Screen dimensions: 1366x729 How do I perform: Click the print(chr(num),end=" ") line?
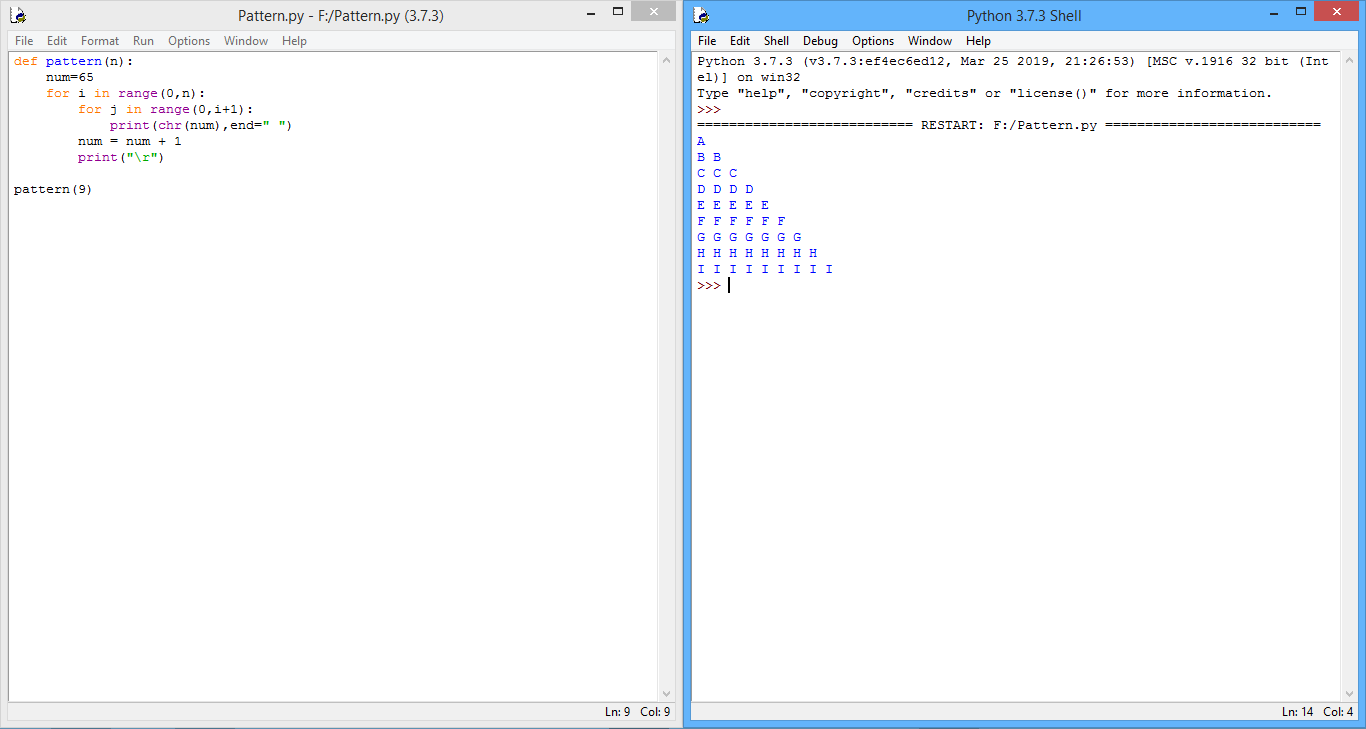(x=201, y=125)
